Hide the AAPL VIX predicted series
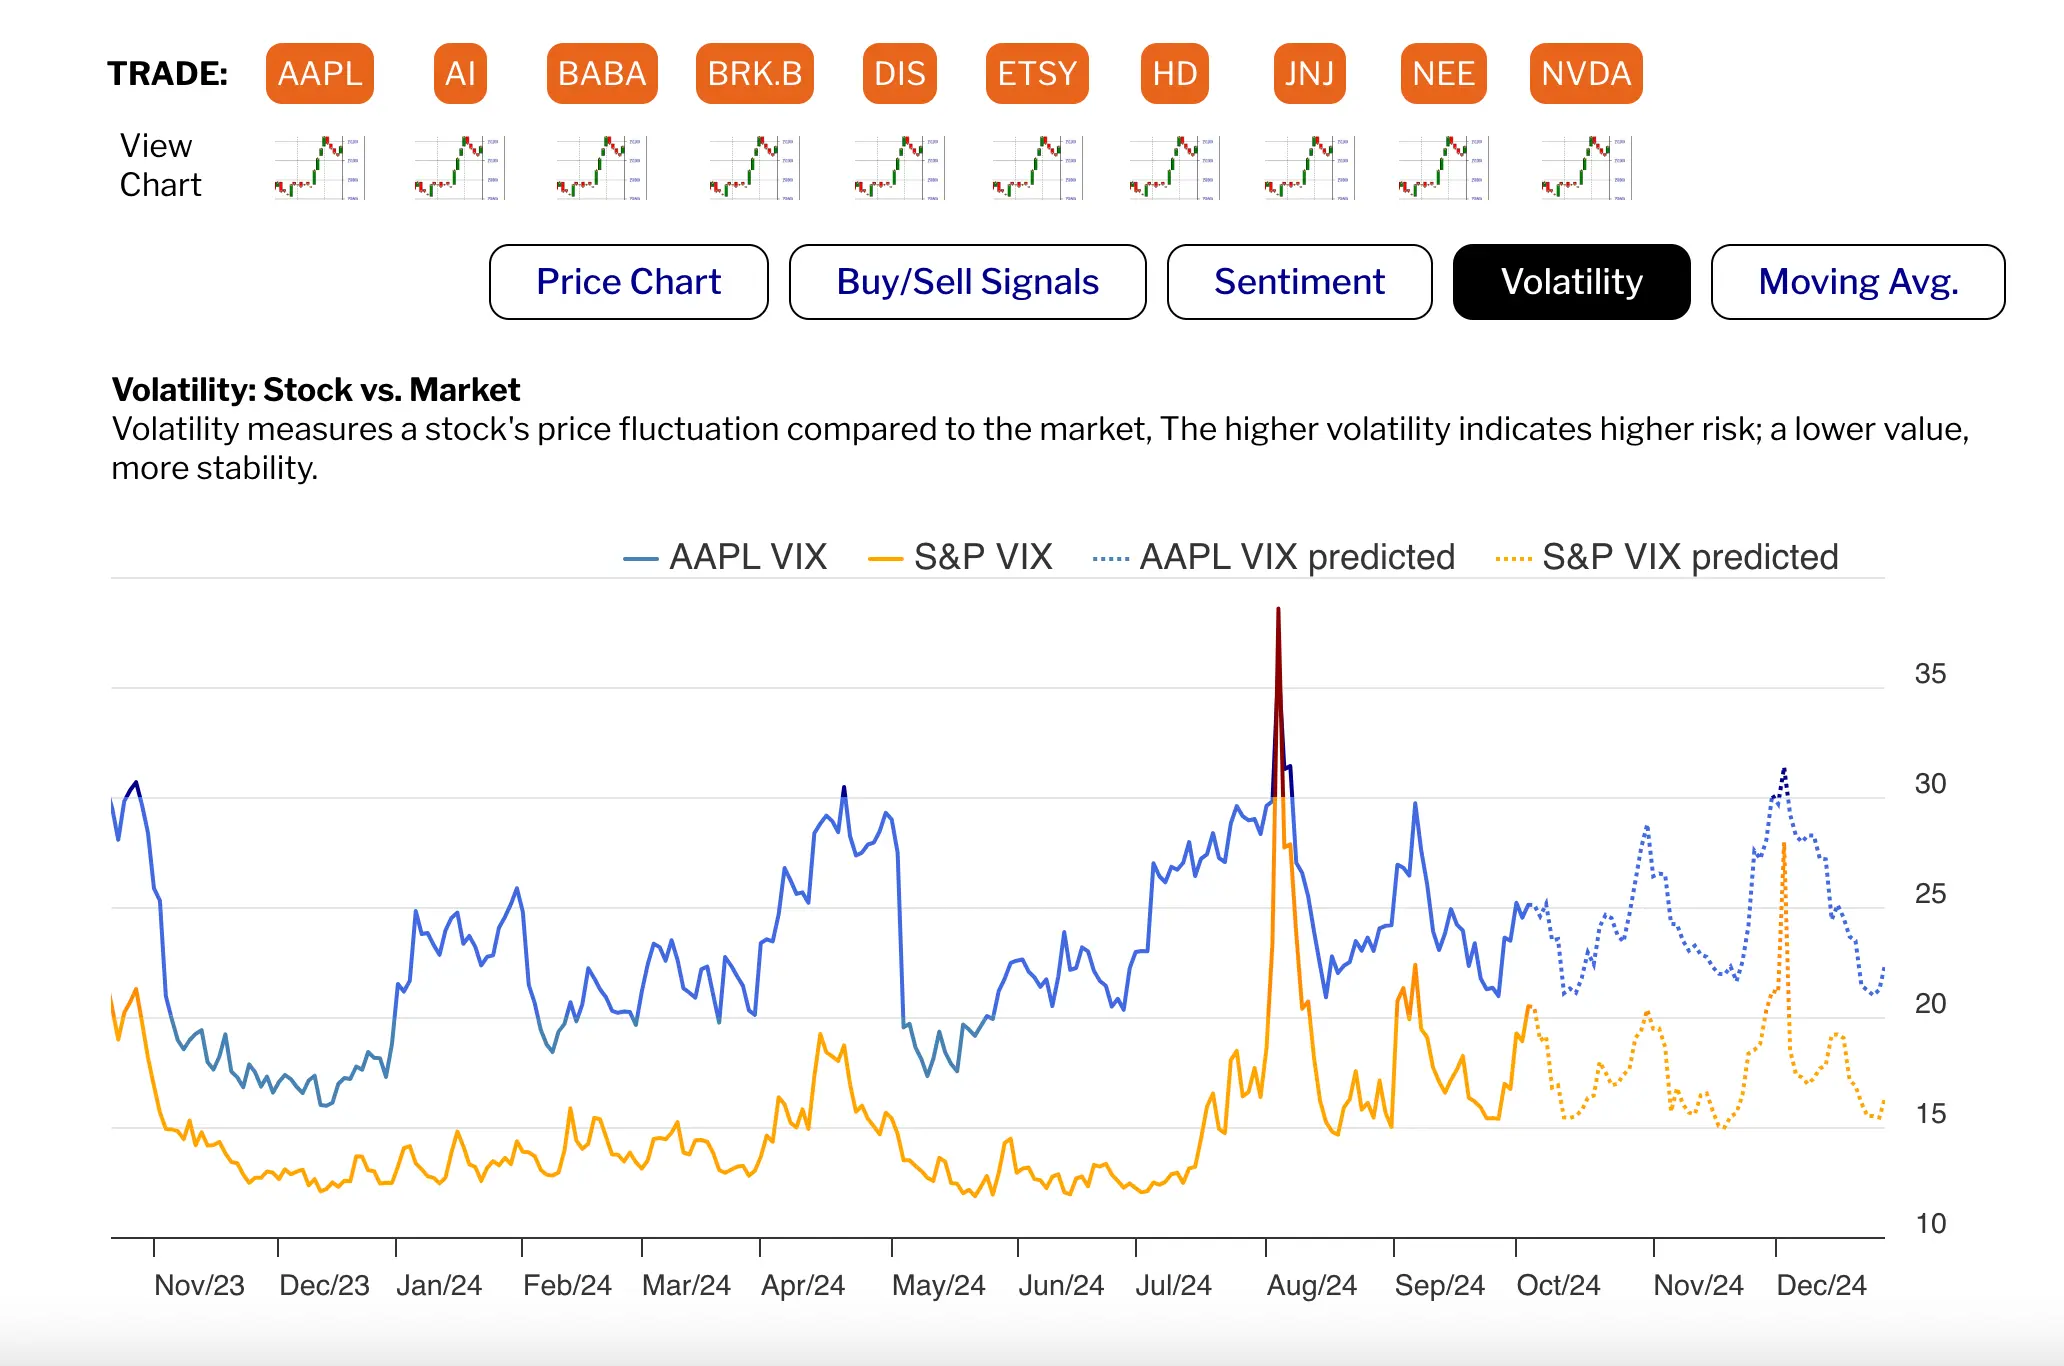 coord(1274,557)
